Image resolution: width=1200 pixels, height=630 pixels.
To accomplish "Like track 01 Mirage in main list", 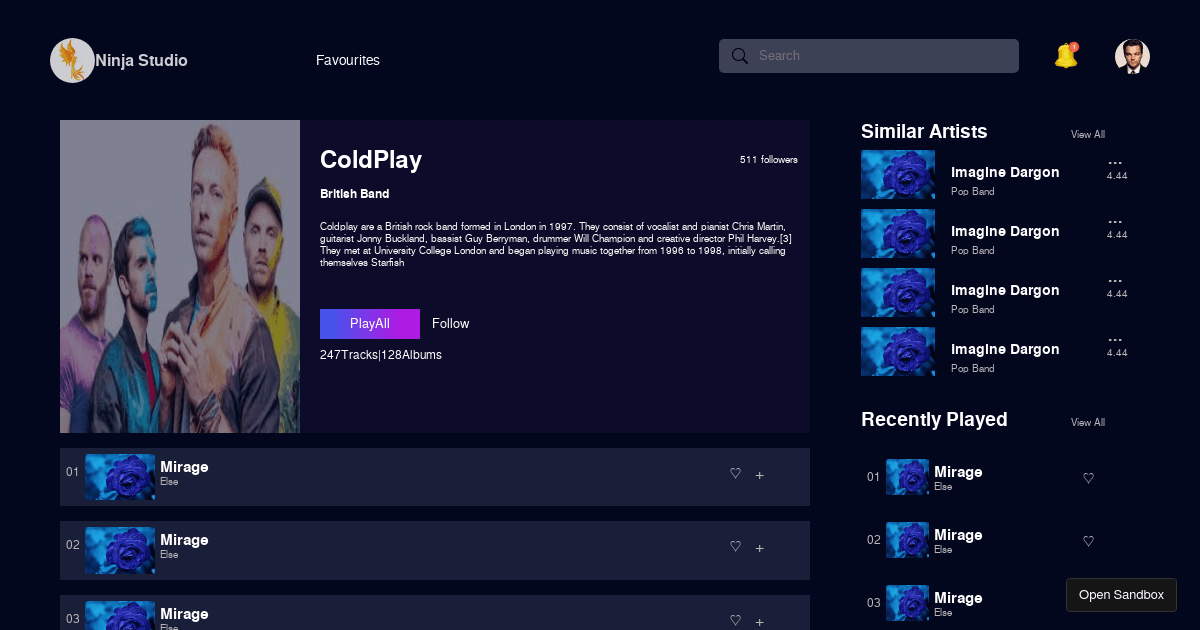I will pos(735,474).
